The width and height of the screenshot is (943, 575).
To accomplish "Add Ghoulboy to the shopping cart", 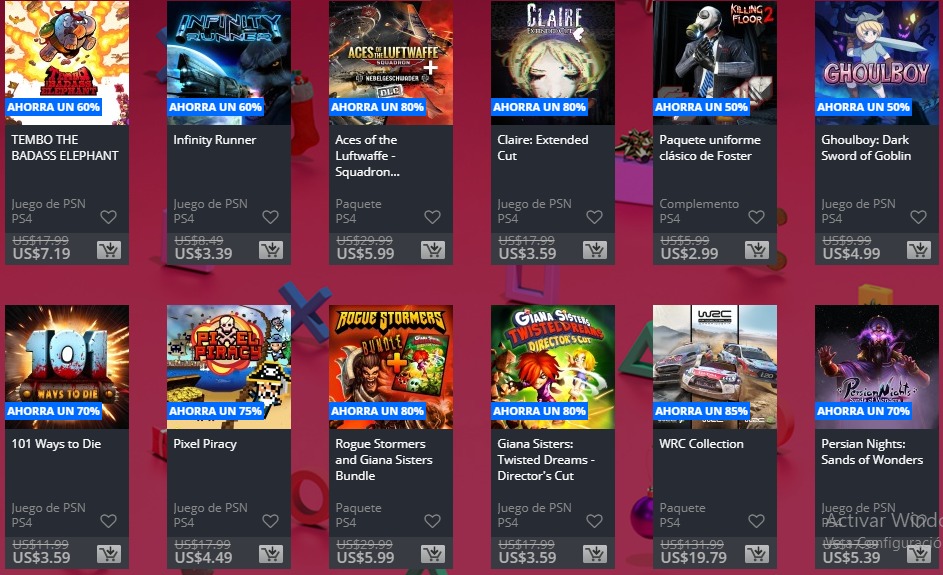I will click(919, 250).
